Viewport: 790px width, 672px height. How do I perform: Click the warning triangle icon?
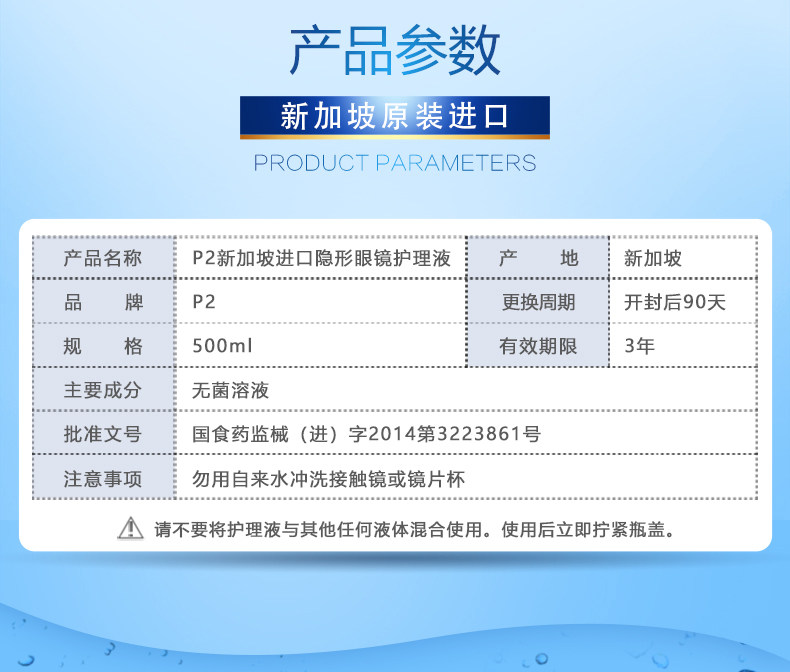[130, 528]
